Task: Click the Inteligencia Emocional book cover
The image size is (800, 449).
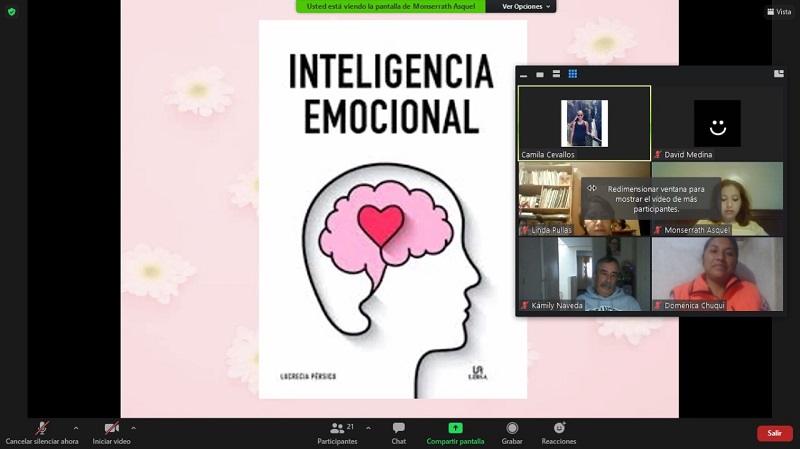Action: (393, 209)
